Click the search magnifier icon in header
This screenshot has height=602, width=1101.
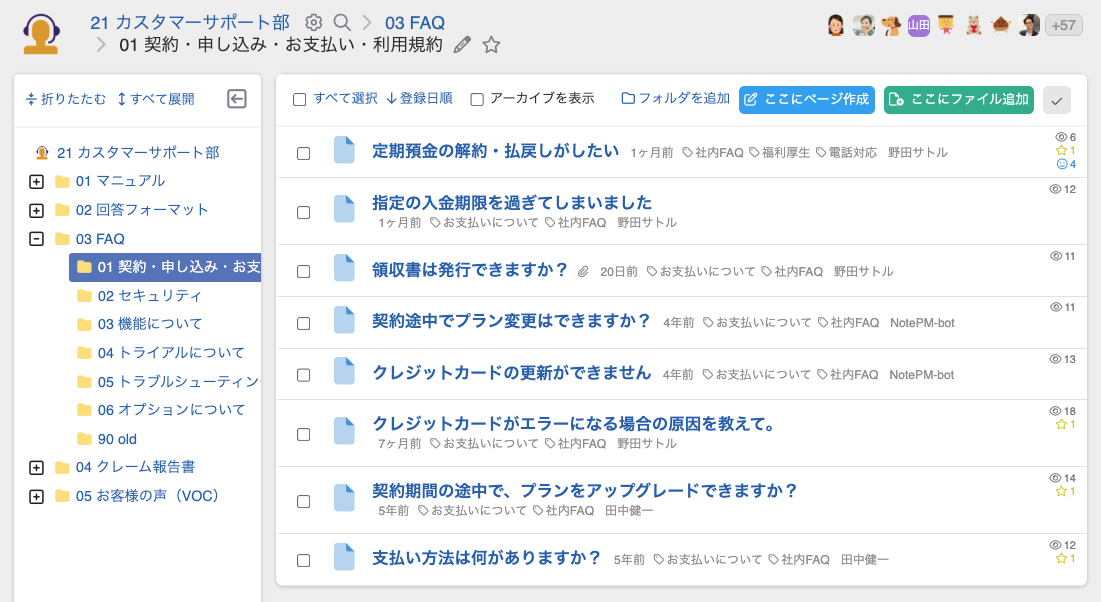click(342, 23)
